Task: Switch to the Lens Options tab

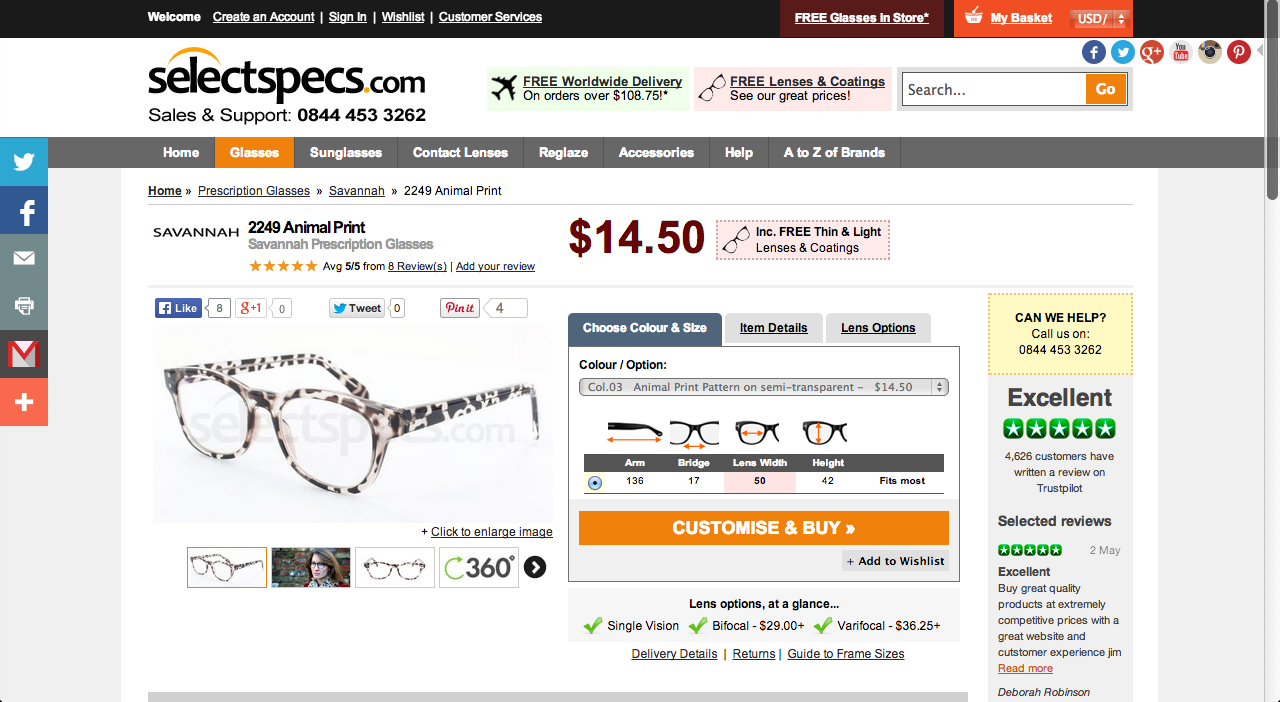Action: [x=878, y=328]
